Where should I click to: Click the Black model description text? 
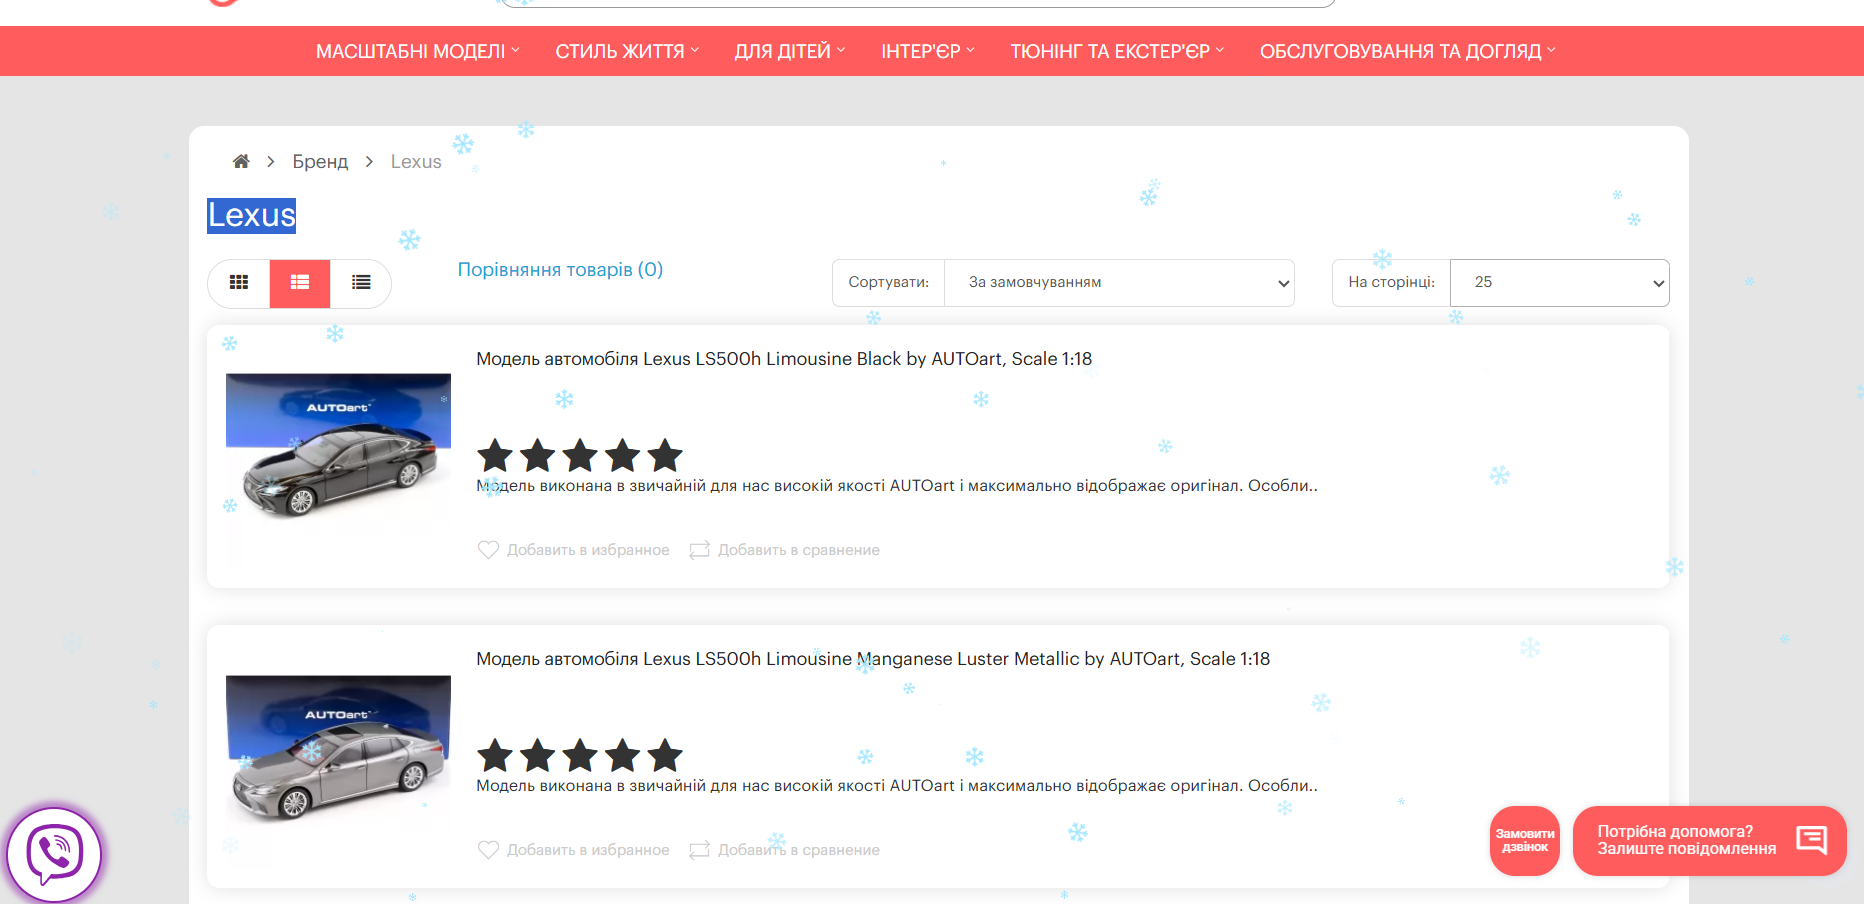pyautogui.click(x=897, y=486)
